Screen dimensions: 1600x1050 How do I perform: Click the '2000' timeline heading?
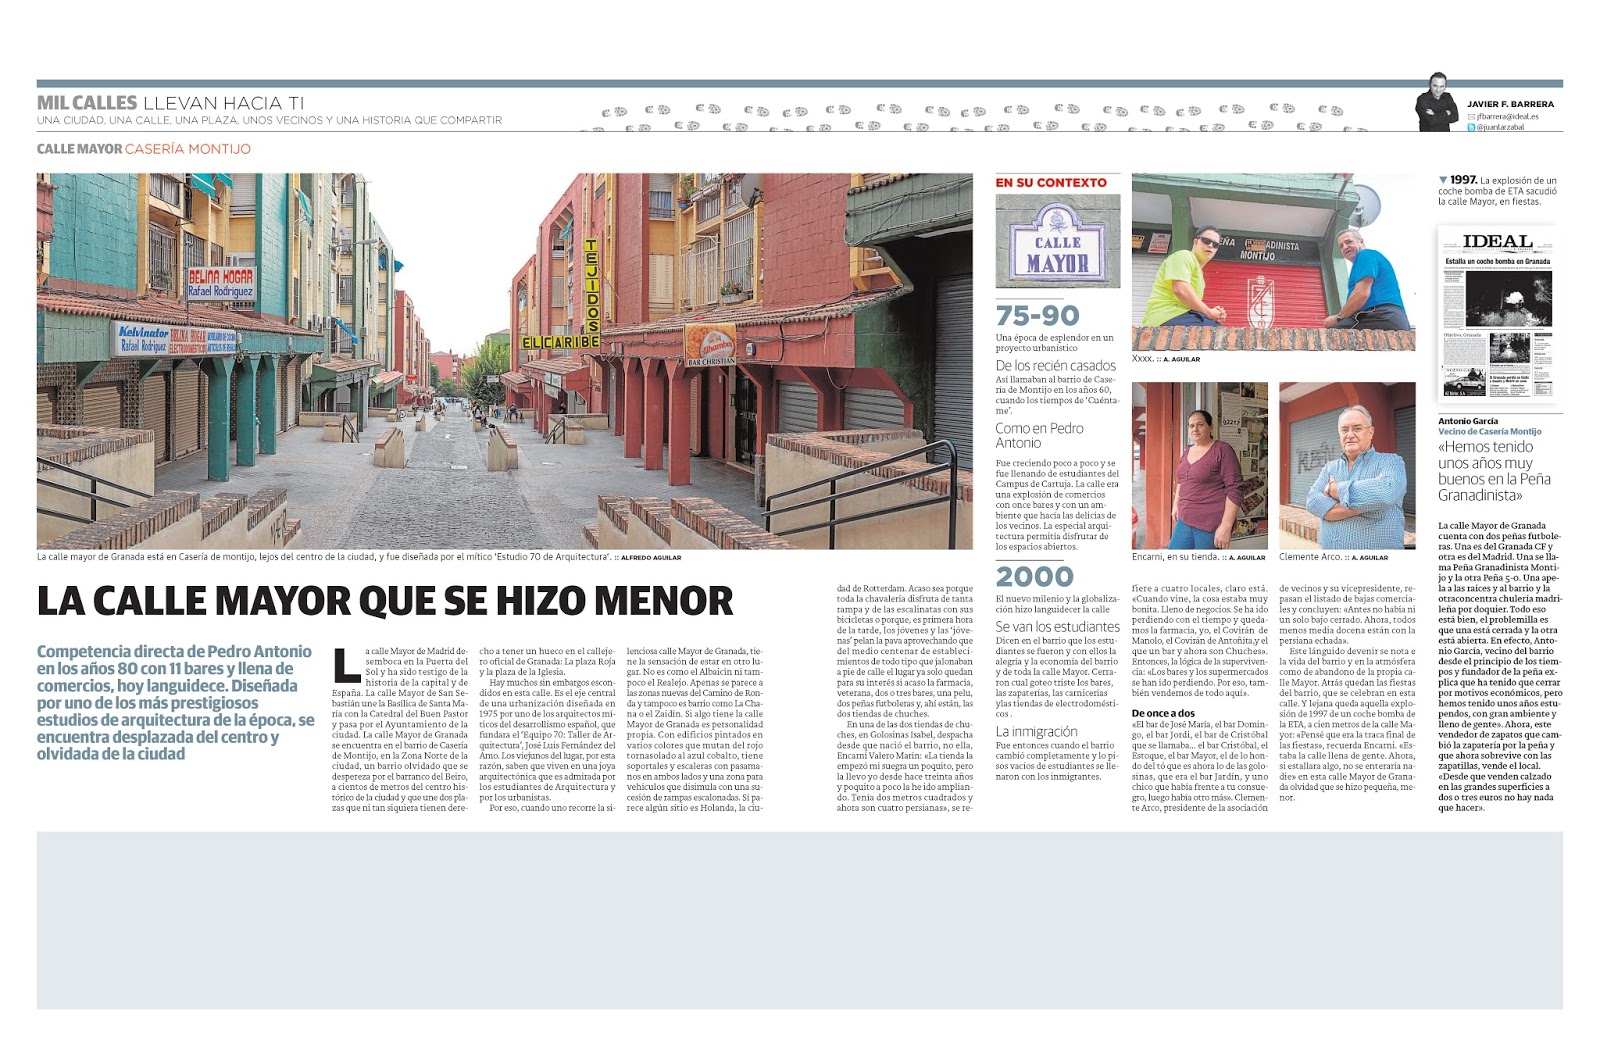point(1034,577)
